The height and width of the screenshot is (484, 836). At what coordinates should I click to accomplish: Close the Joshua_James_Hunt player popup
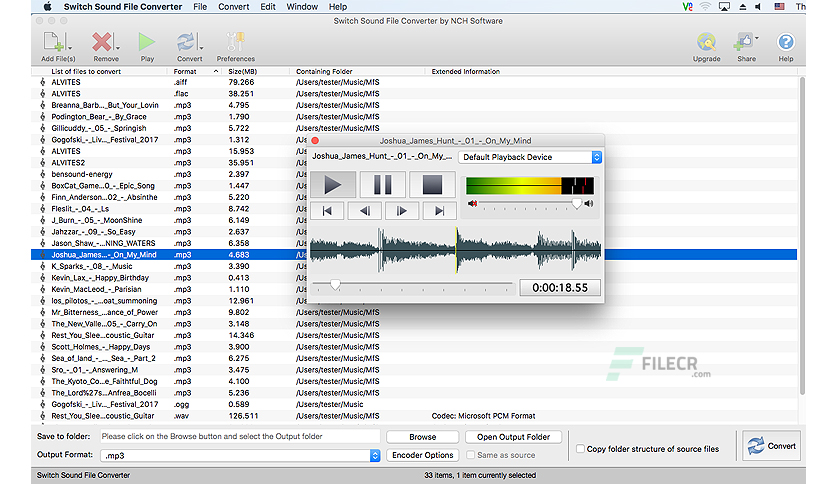click(x=315, y=141)
